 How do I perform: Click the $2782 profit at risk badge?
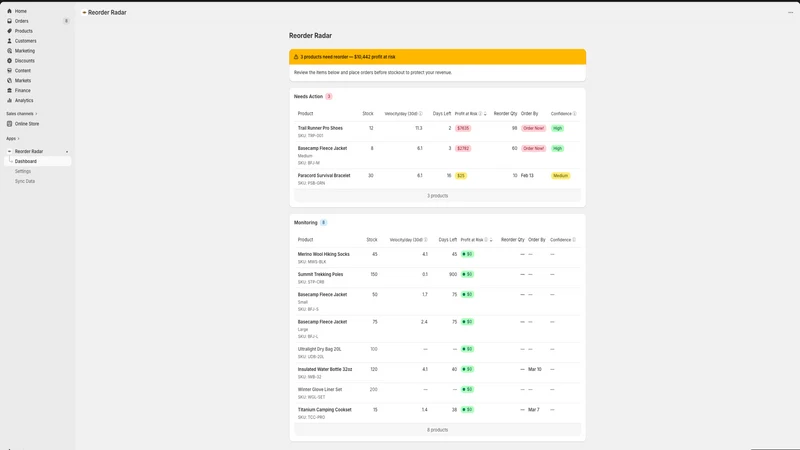click(x=463, y=148)
